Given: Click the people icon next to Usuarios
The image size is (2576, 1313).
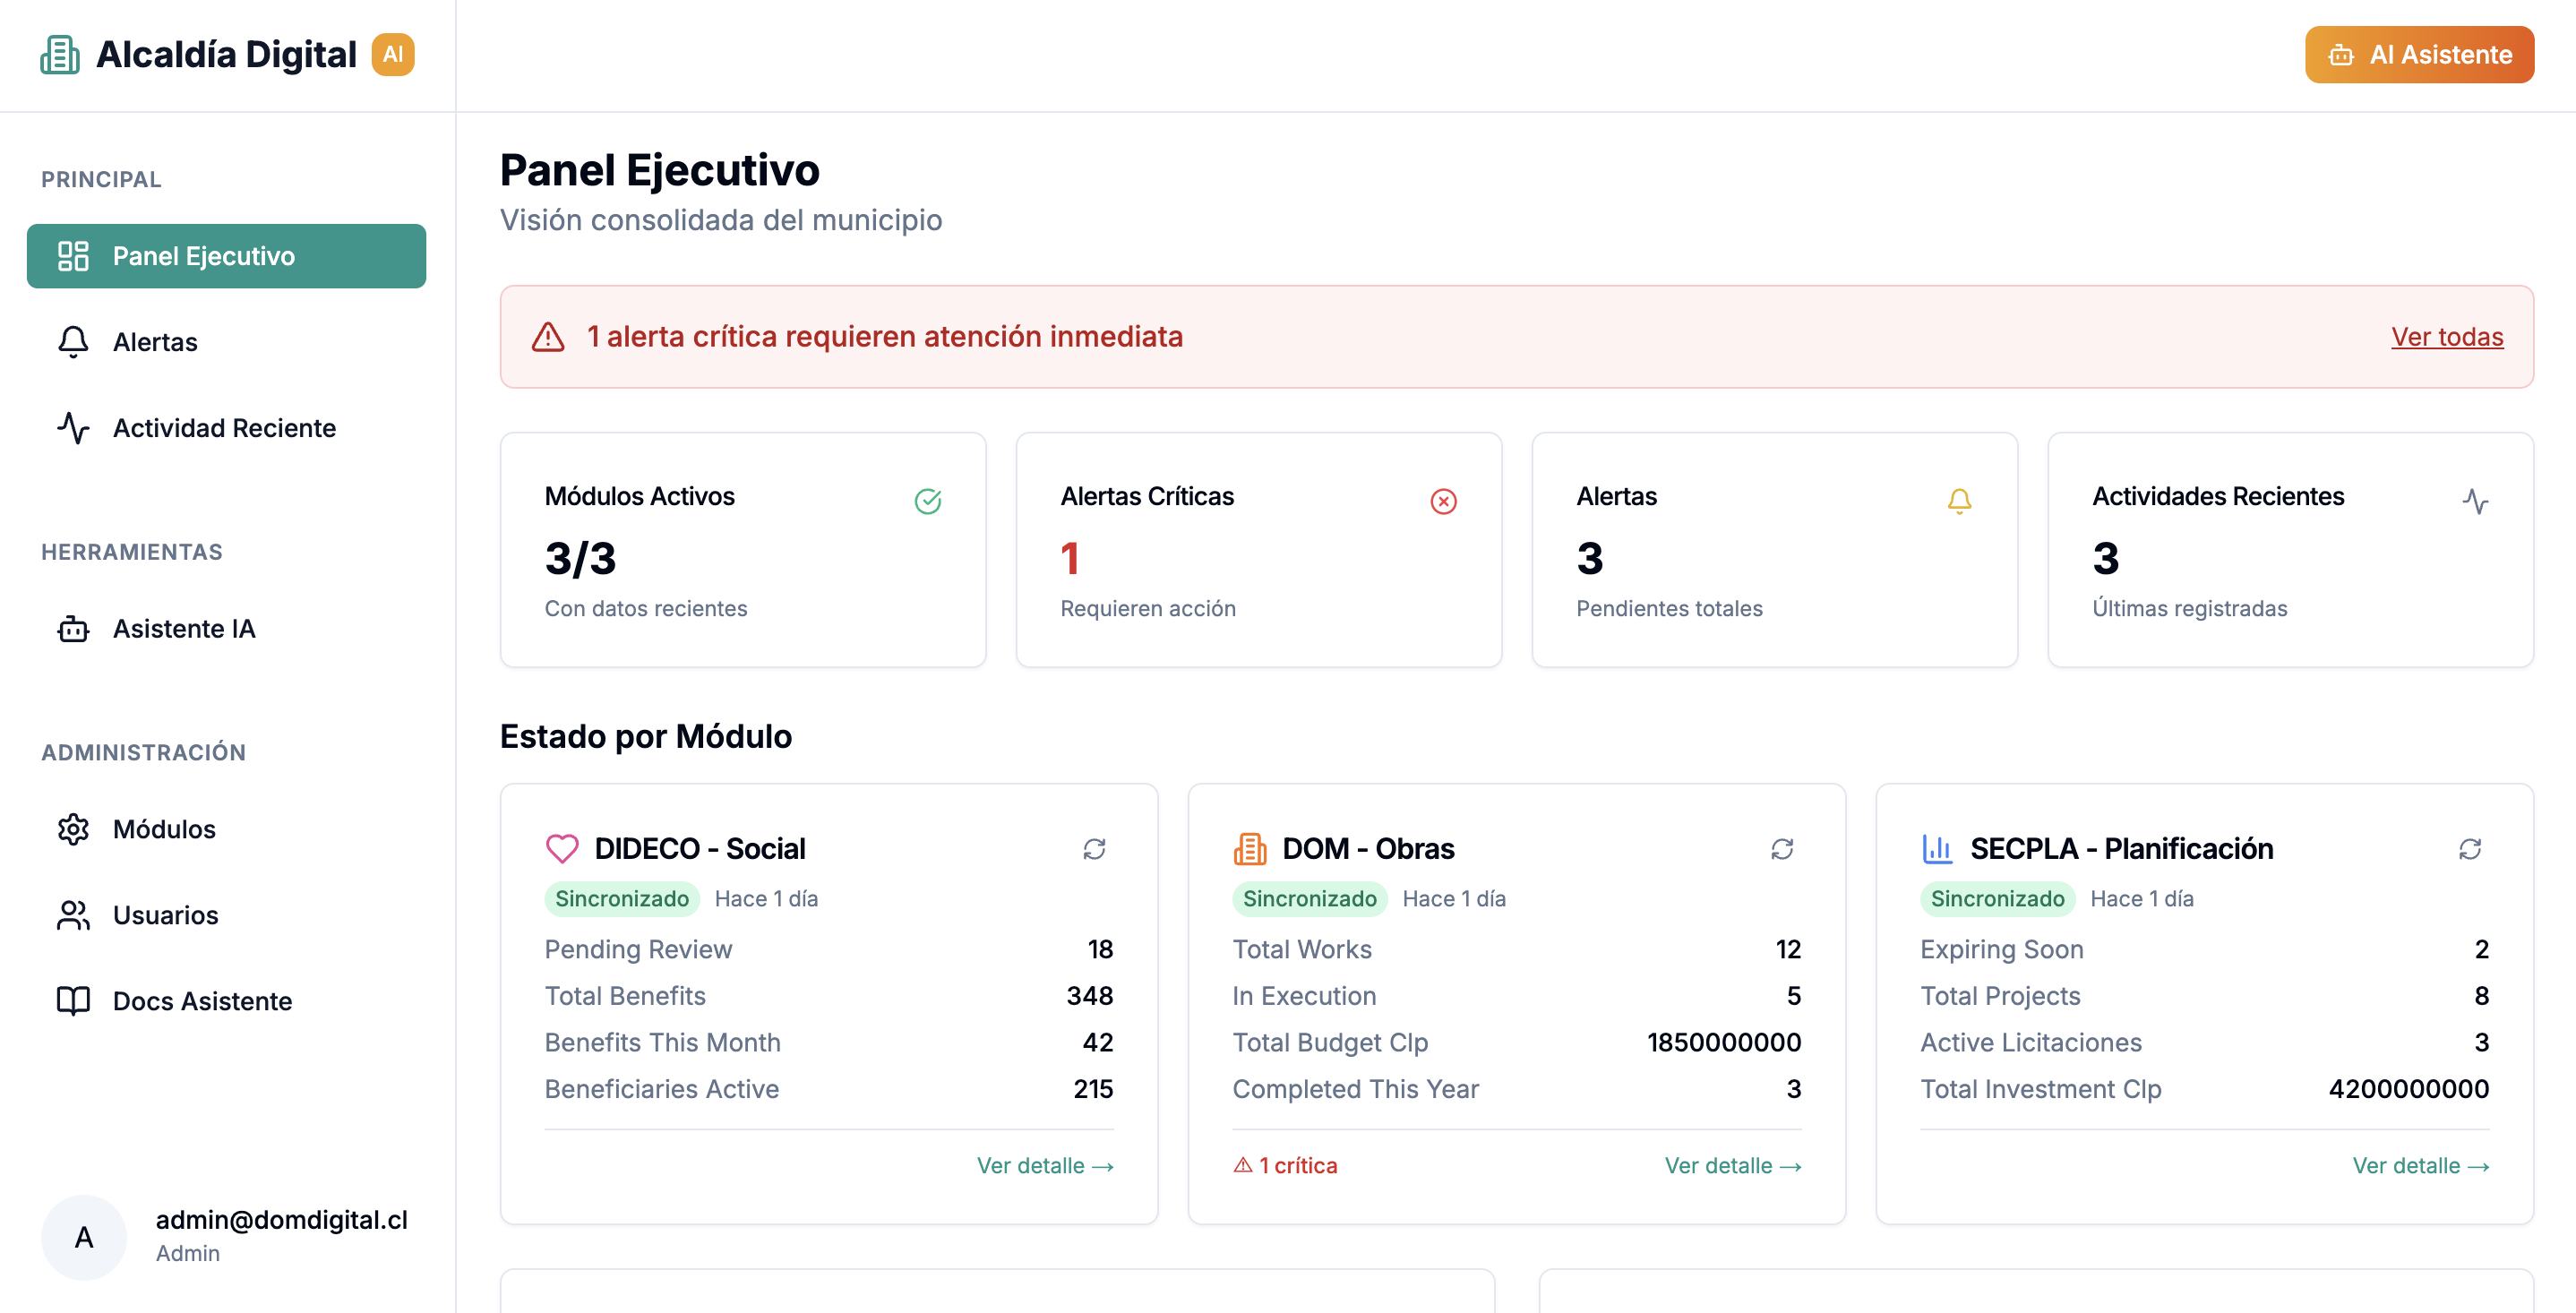Looking at the screenshot, I should pyautogui.click(x=73, y=915).
